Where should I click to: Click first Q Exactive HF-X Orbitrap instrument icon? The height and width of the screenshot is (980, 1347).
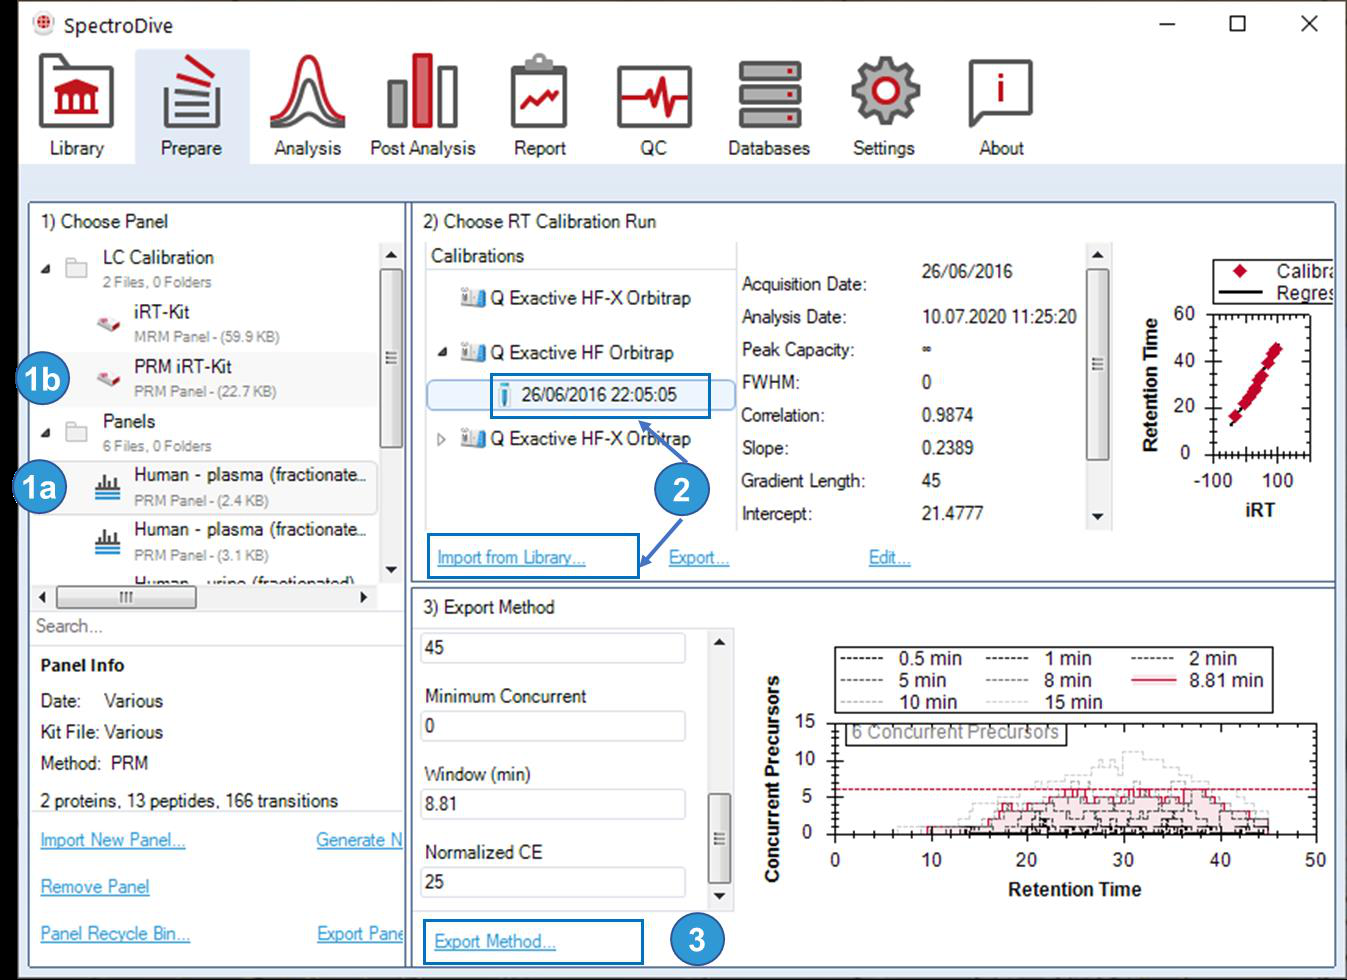(472, 297)
